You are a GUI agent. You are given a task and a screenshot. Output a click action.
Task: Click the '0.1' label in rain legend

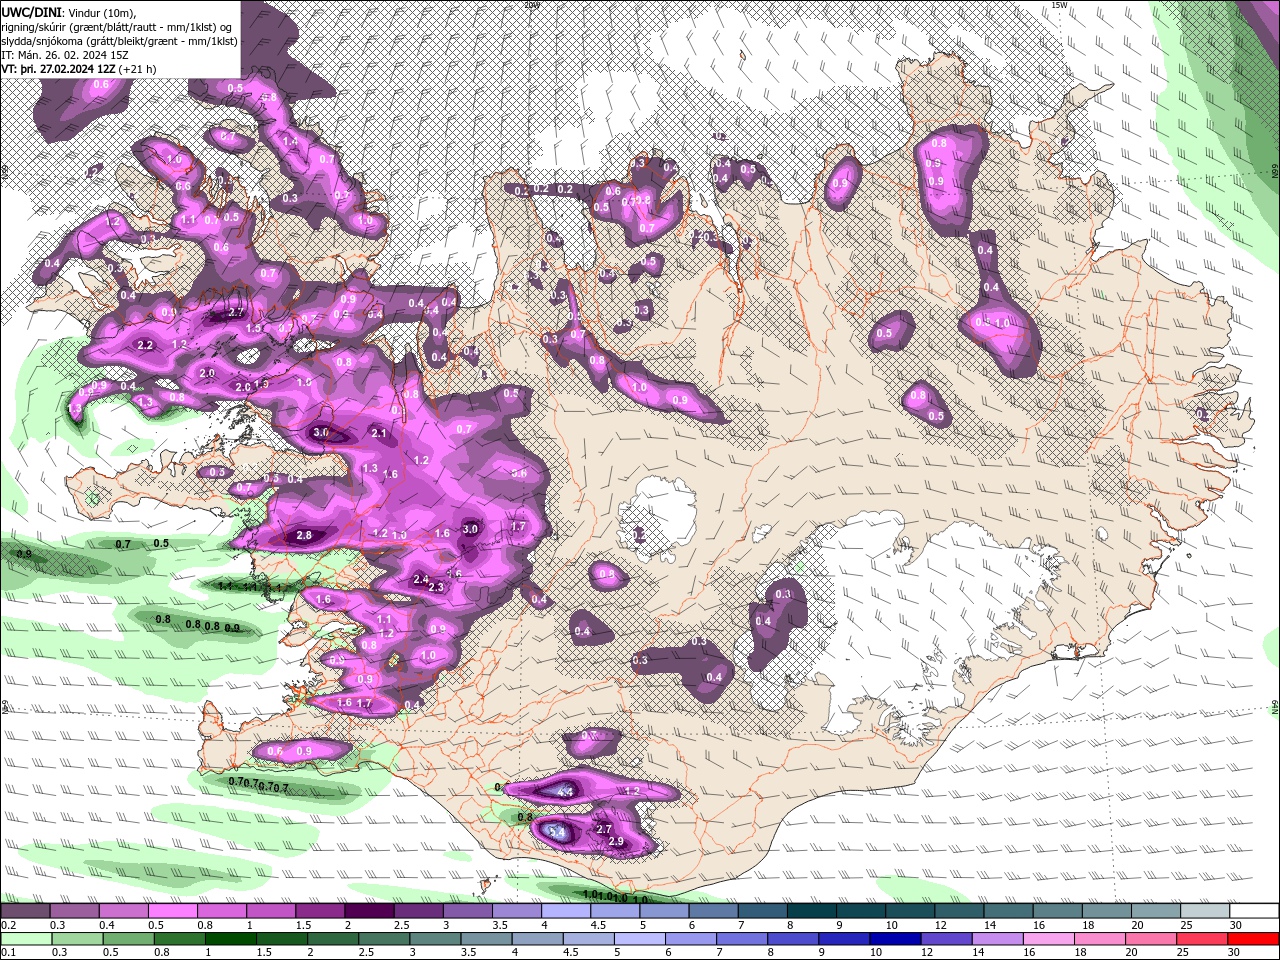[x=8, y=953]
